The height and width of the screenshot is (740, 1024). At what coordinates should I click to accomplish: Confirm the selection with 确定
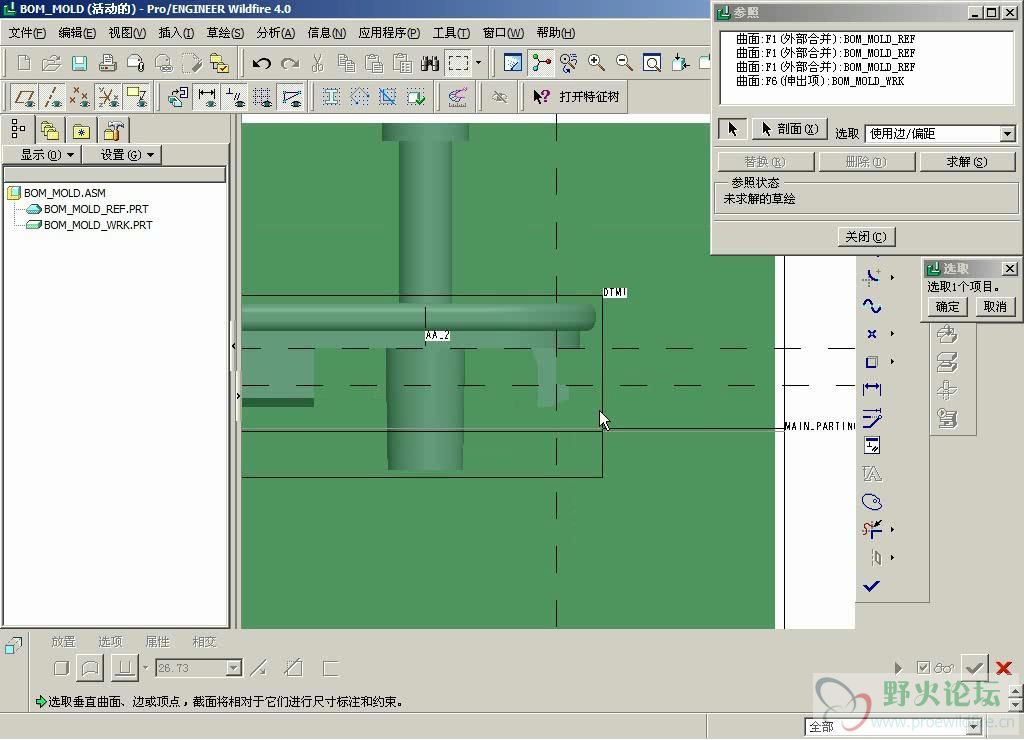(947, 306)
